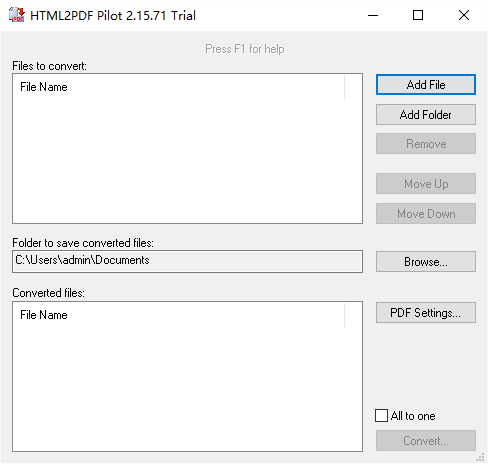Click the 'Folder to save converted files:' label
This screenshot has width=488, height=464.
coord(83,243)
